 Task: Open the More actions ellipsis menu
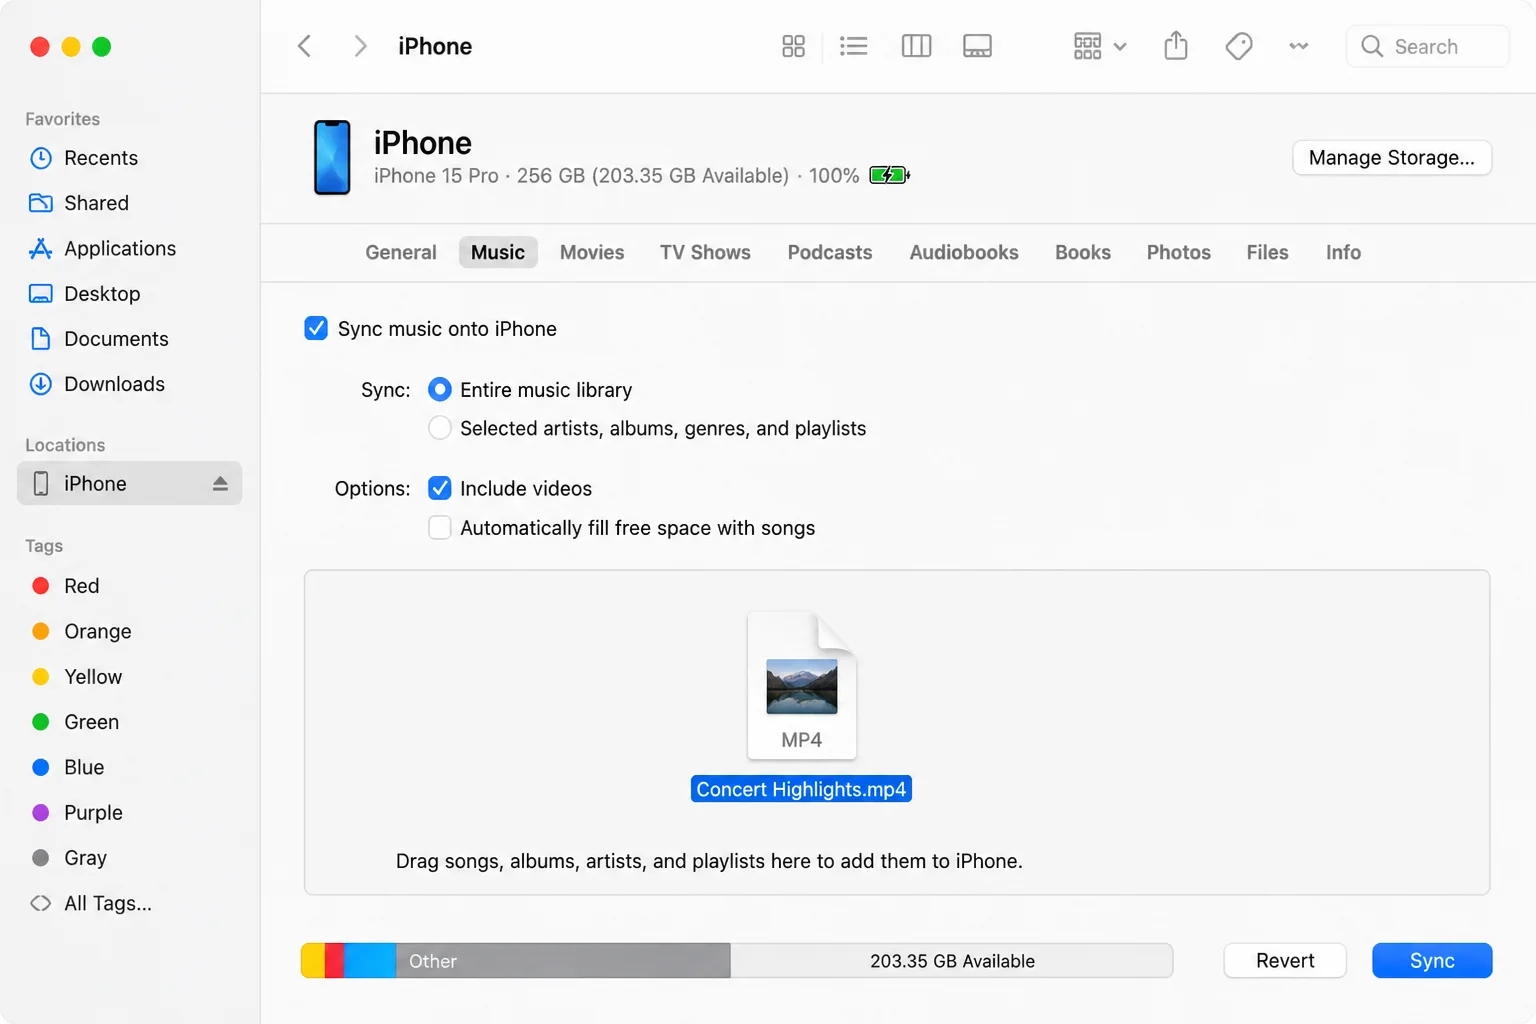(1298, 46)
